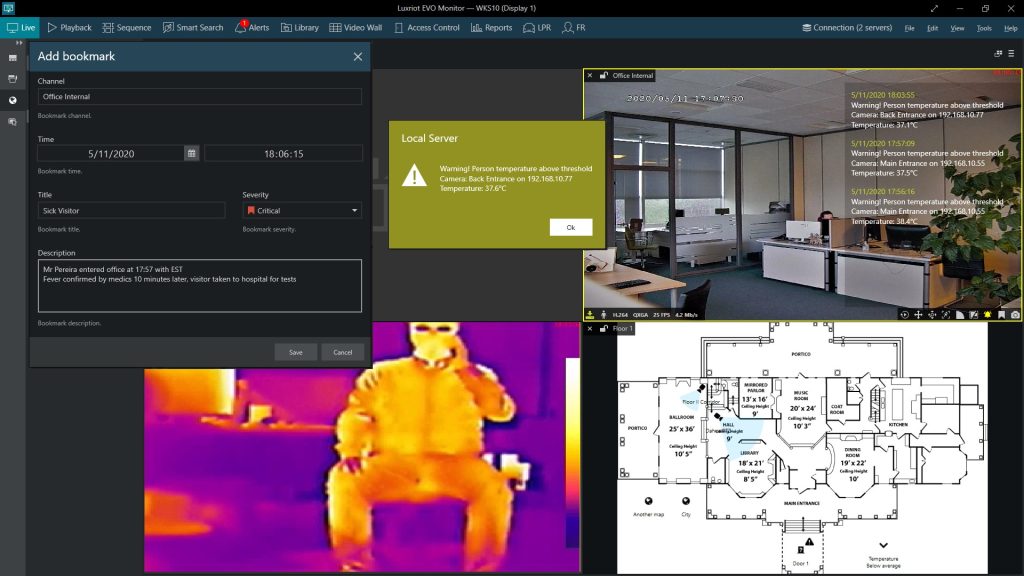This screenshot has height=576, width=1024.
Task: Toggle the lock icon on Office Internal view
Action: click(604, 76)
